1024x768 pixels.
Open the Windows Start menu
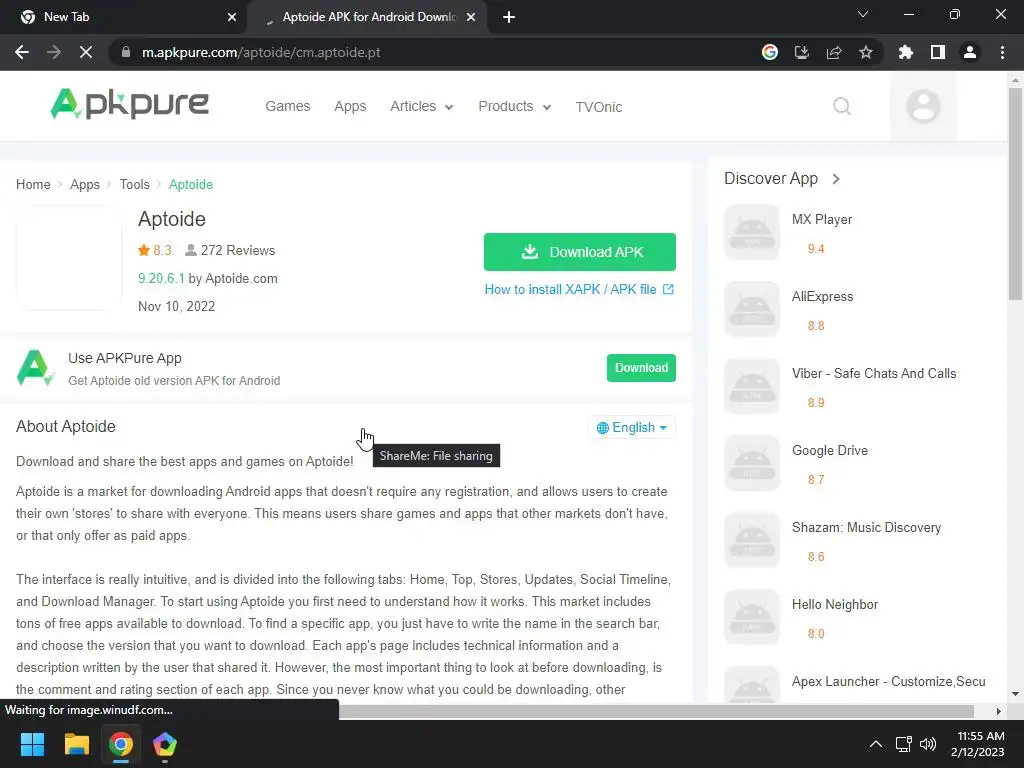coord(32,744)
